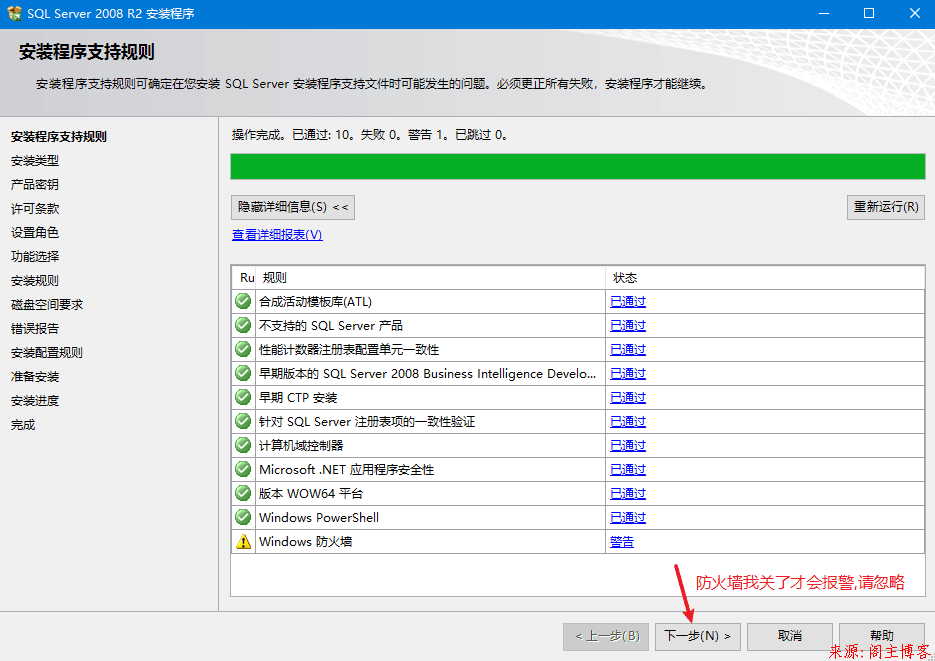
Task: Select 产品密钥 step in sidebar
Action: coord(35,185)
